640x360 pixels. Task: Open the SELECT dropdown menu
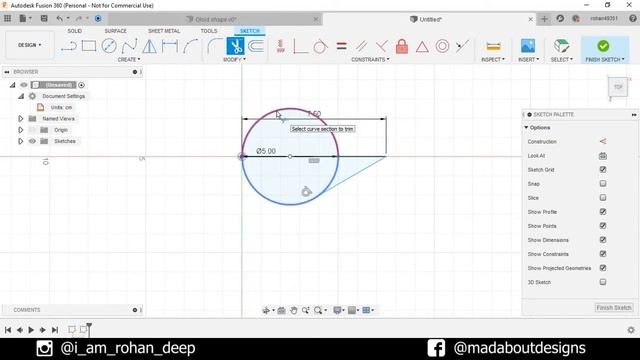pyautogui.click(x=562, y=60)
